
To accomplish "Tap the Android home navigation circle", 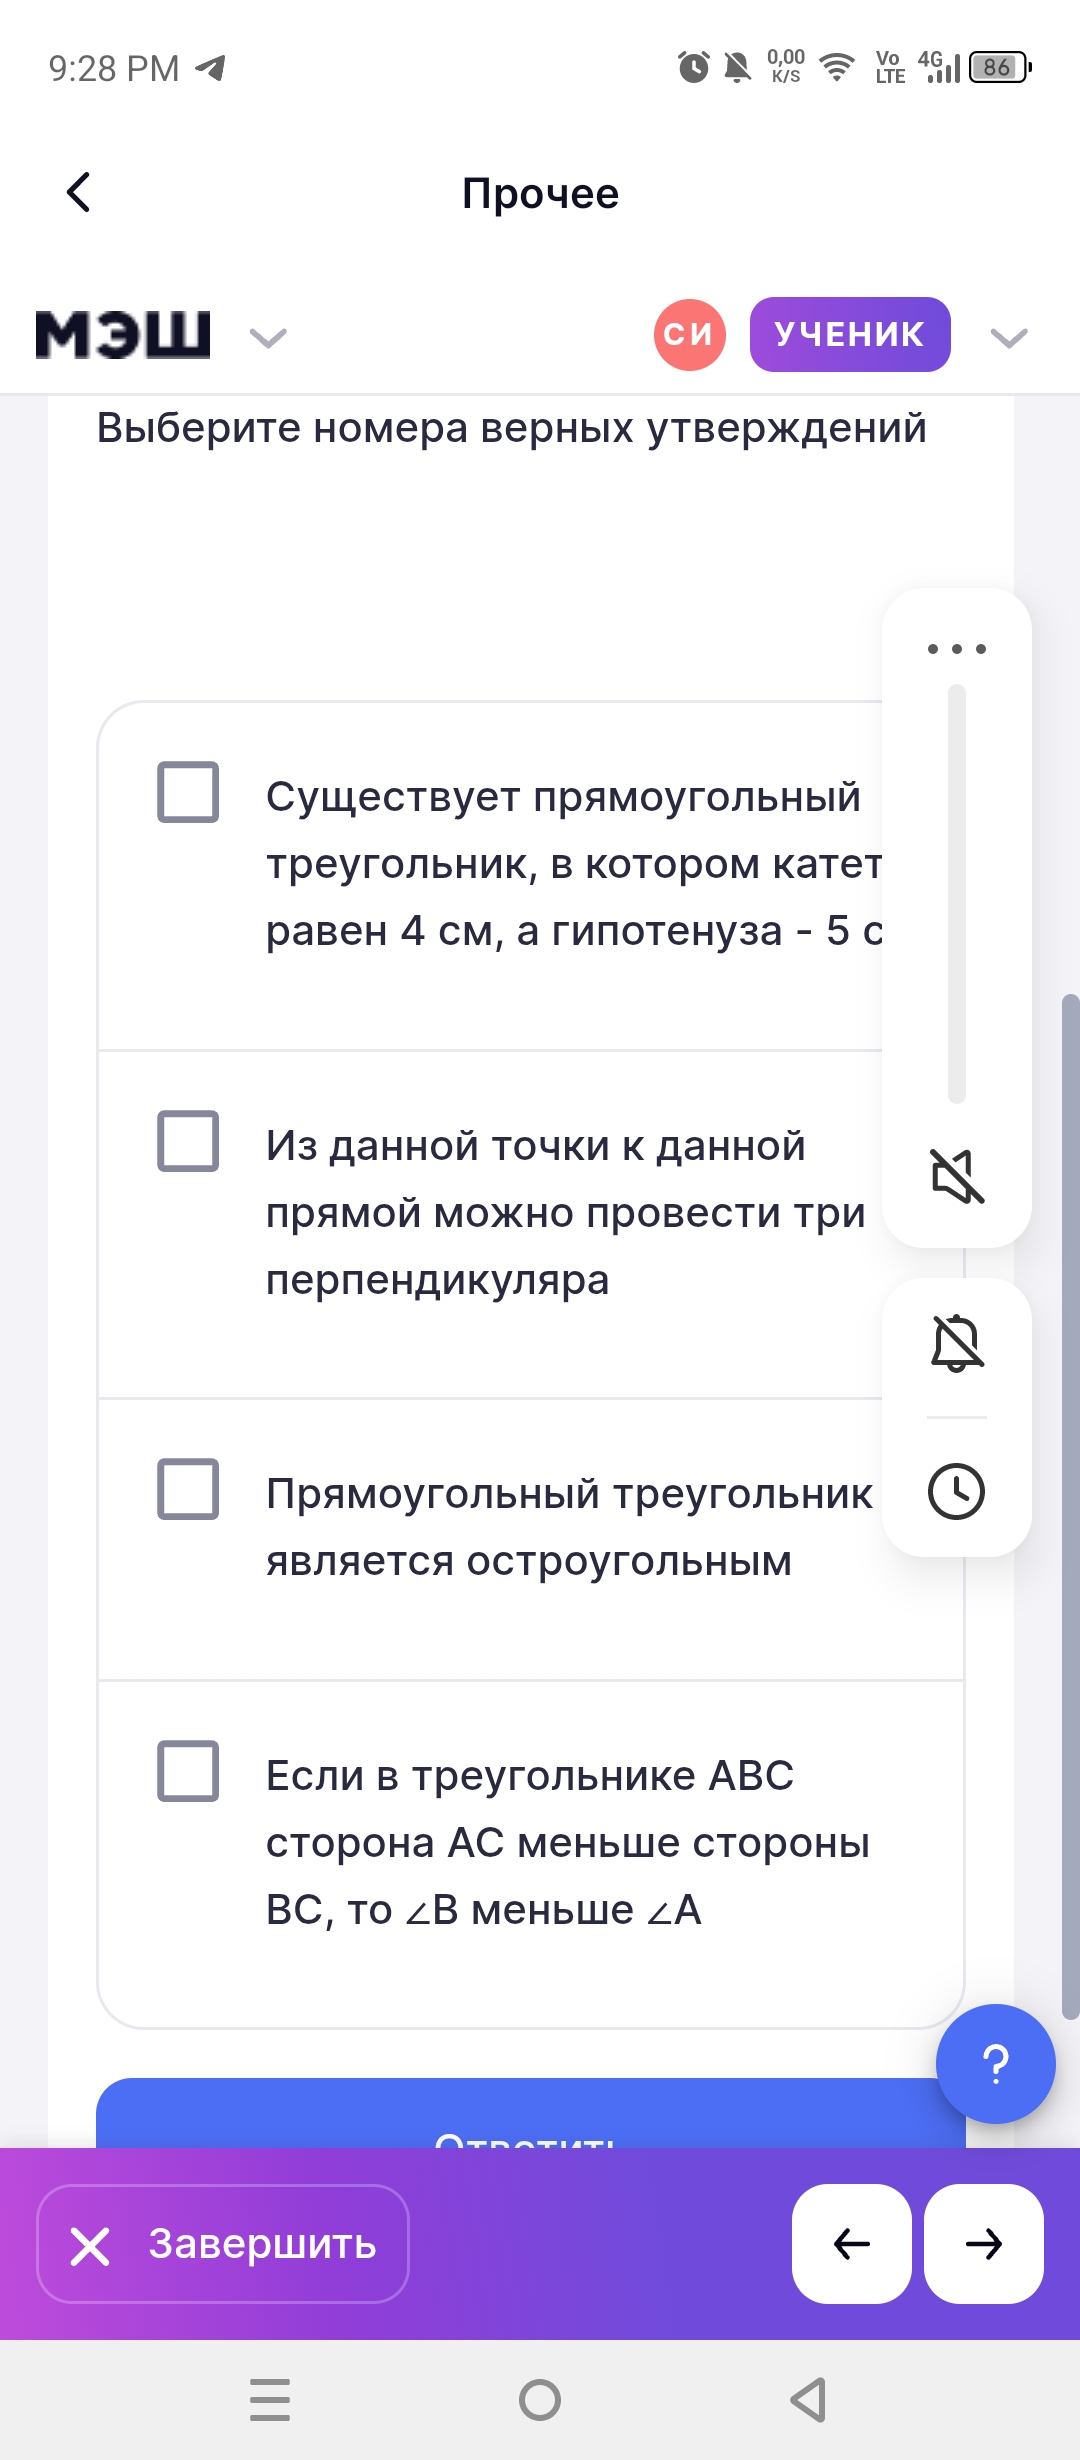I will click(540, 2400).
